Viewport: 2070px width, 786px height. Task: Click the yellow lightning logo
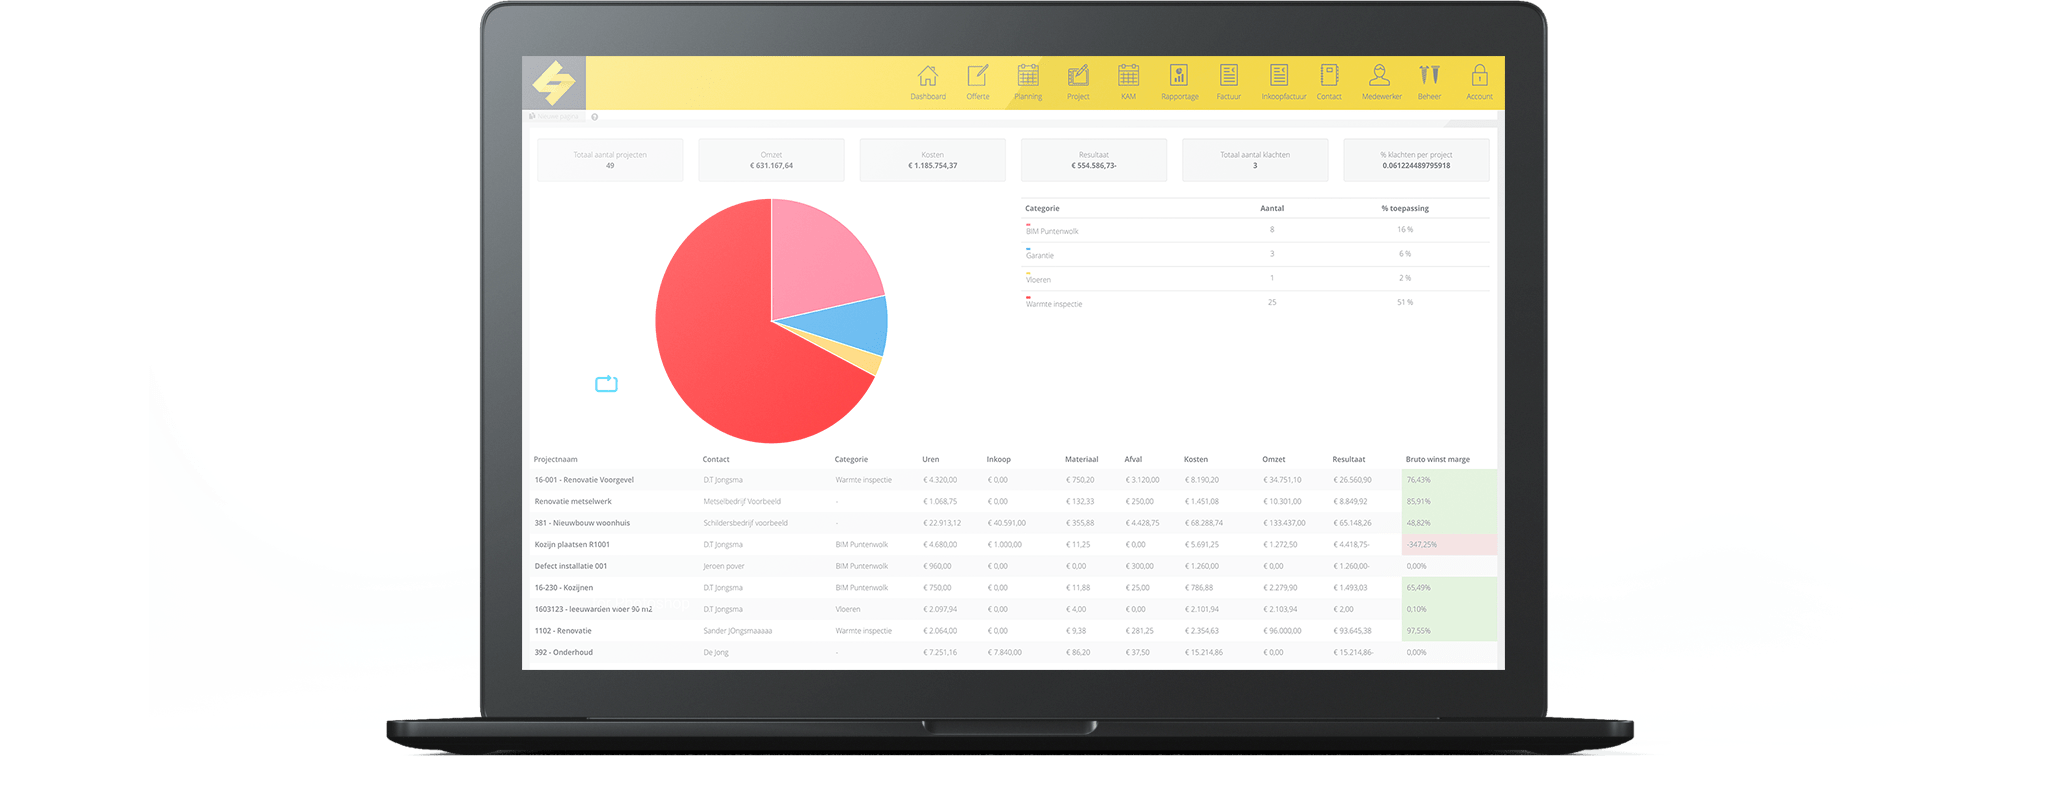click(553, 82)
